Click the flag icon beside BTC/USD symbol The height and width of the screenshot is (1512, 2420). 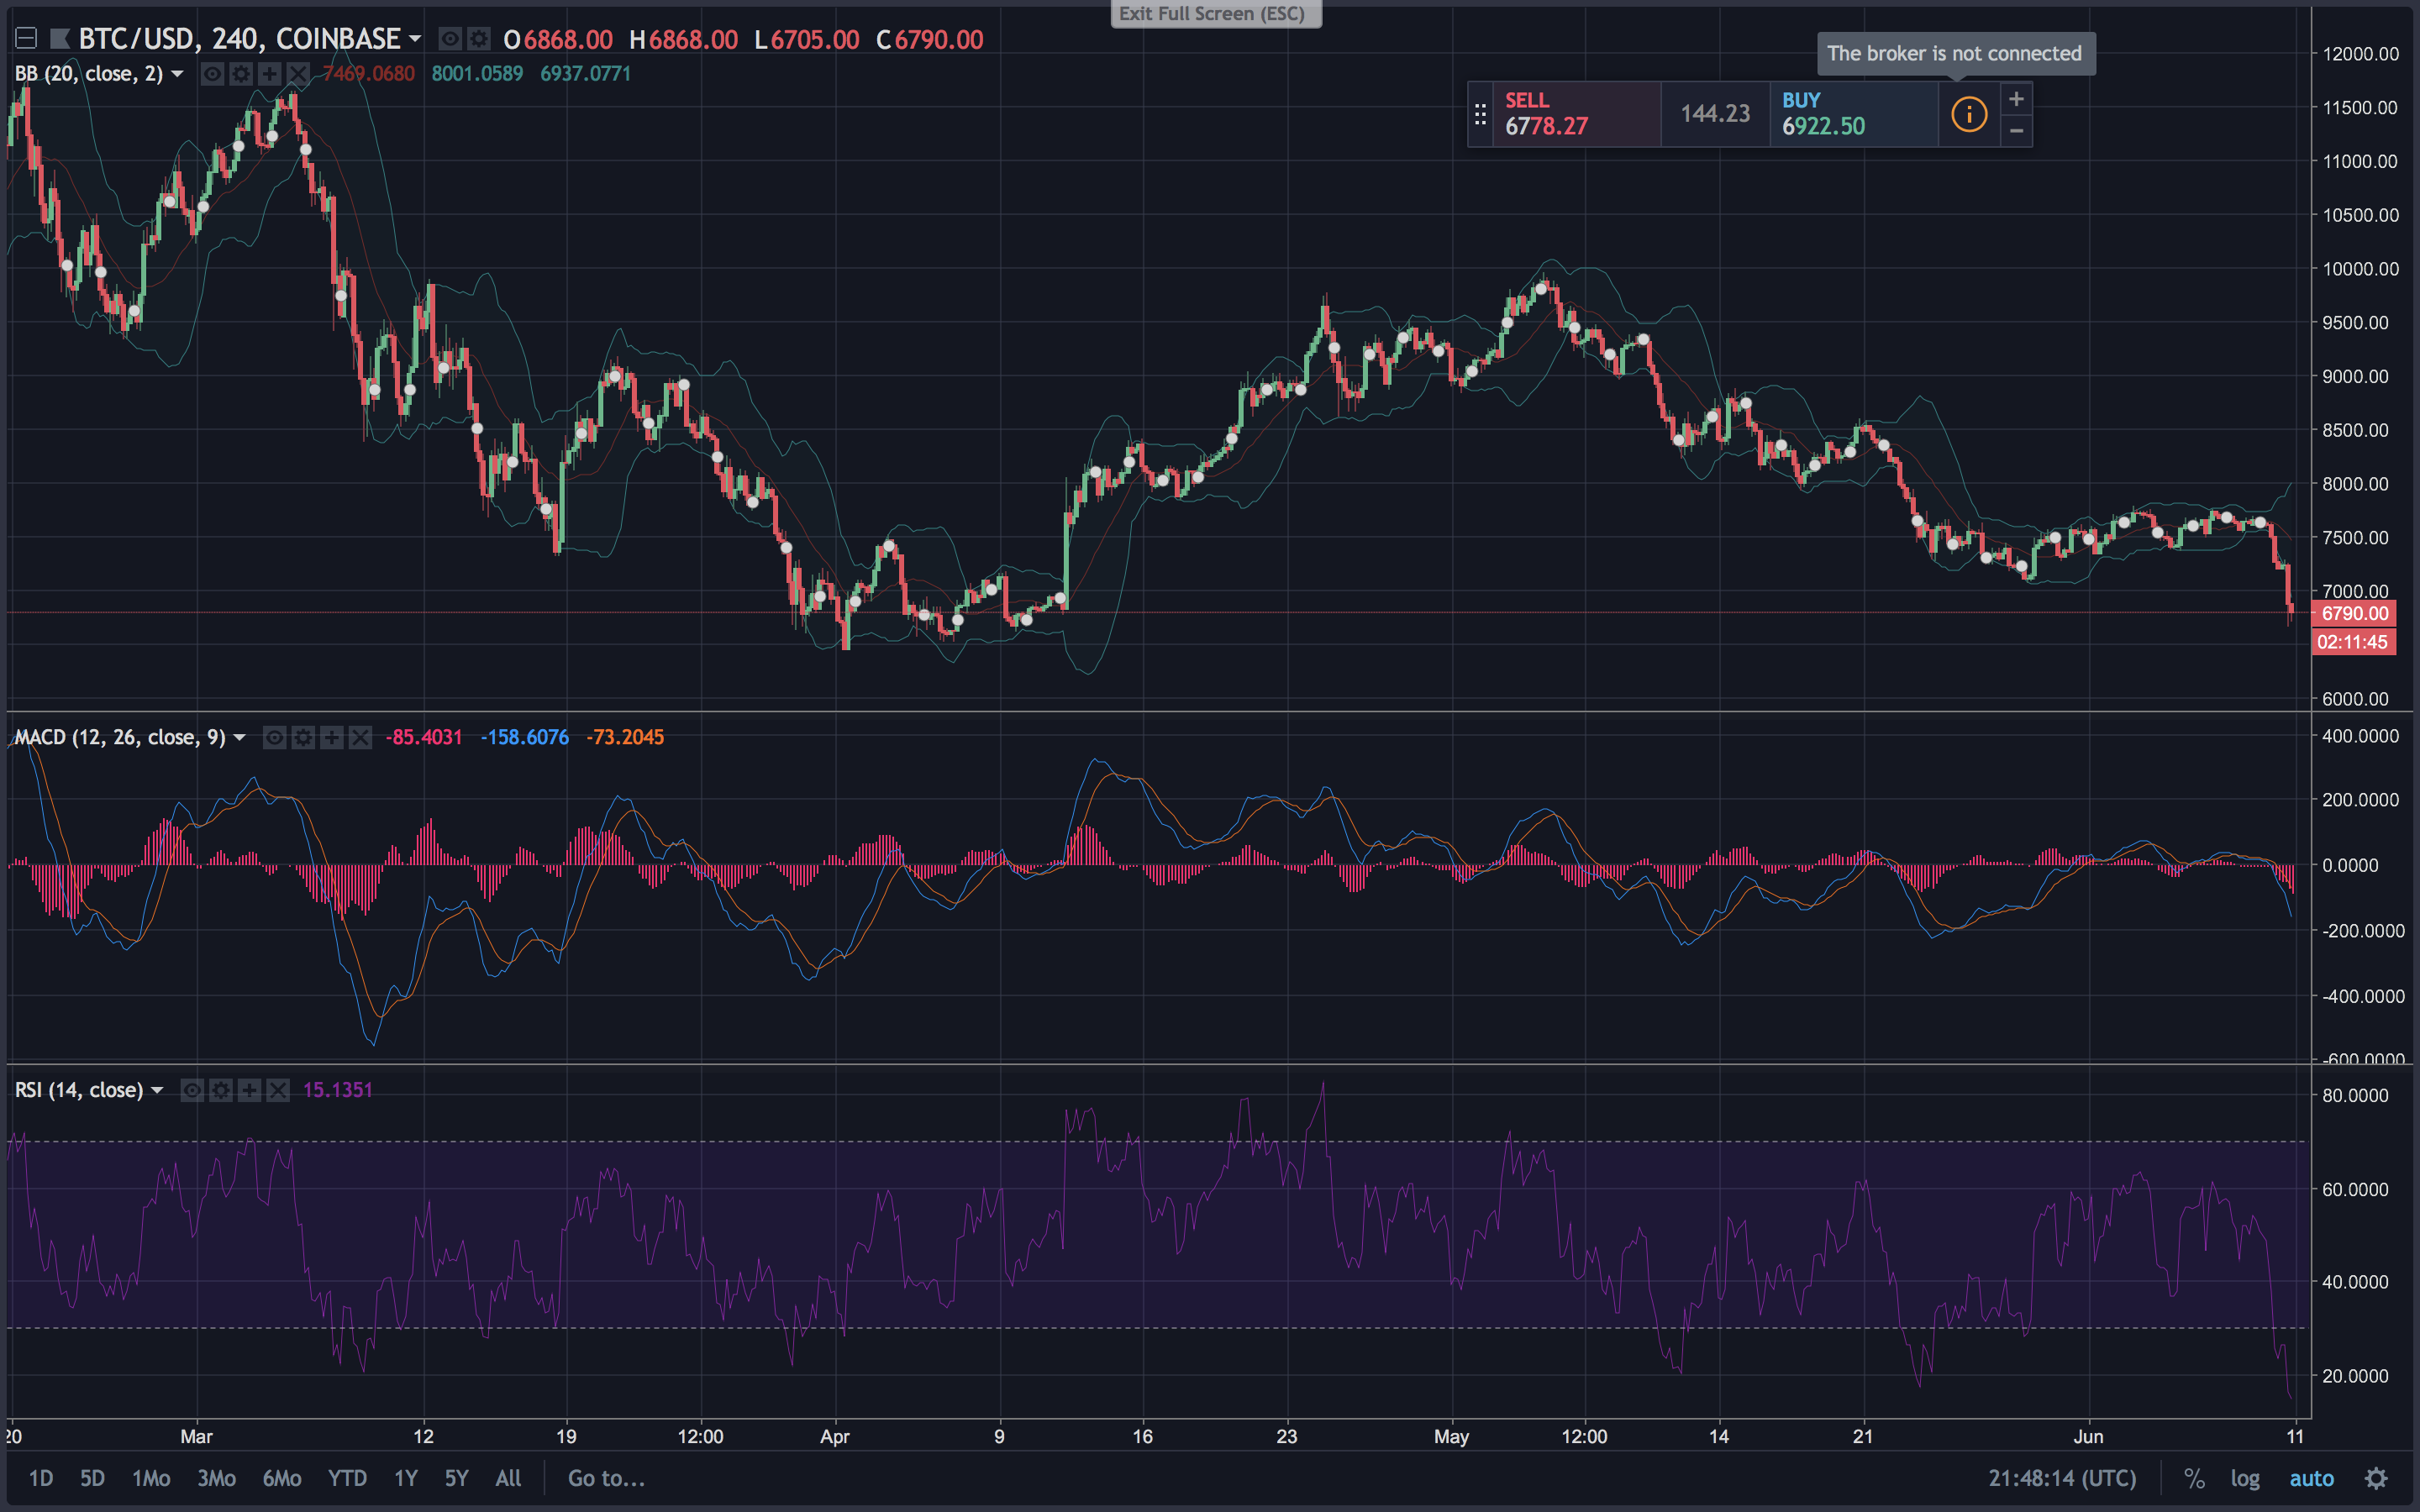(60, 39)
